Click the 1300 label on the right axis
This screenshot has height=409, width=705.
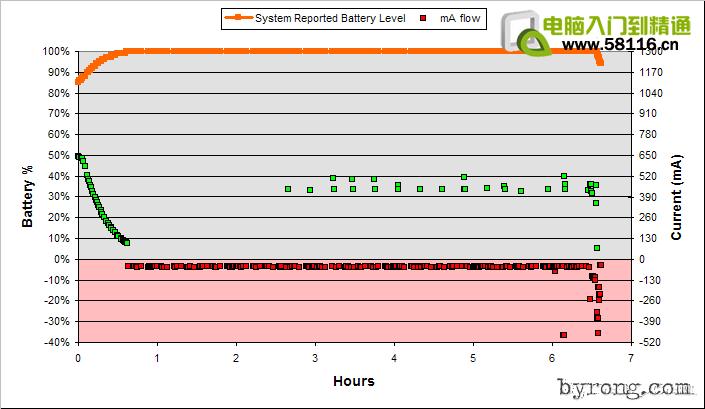click(651, 52)
